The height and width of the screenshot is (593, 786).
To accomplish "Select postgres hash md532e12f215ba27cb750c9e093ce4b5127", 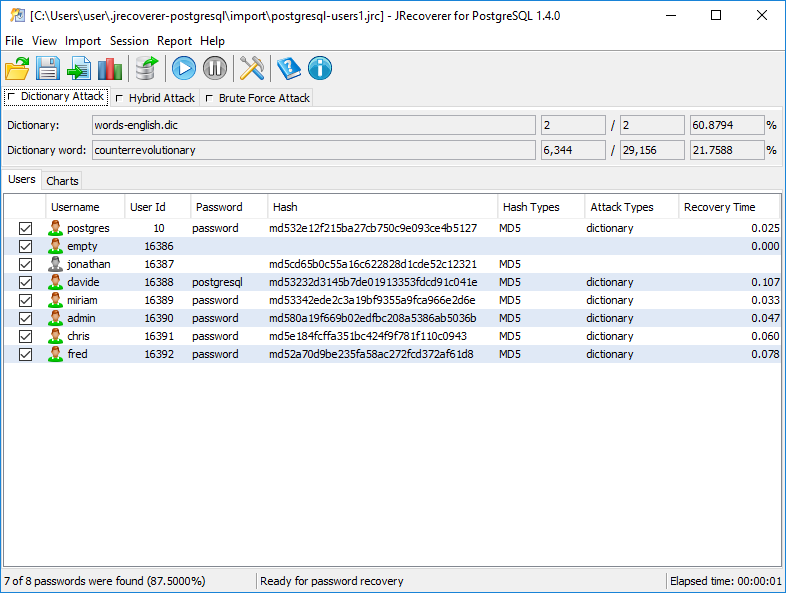I will click(373, 229).
